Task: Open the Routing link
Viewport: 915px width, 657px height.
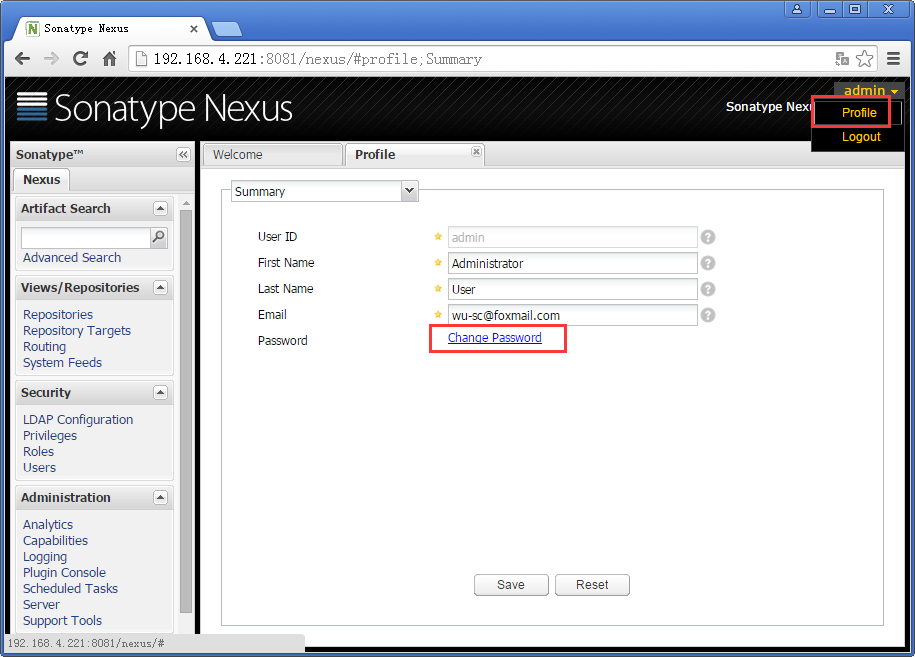Action: pyautogui.click(x=44, y=347)
